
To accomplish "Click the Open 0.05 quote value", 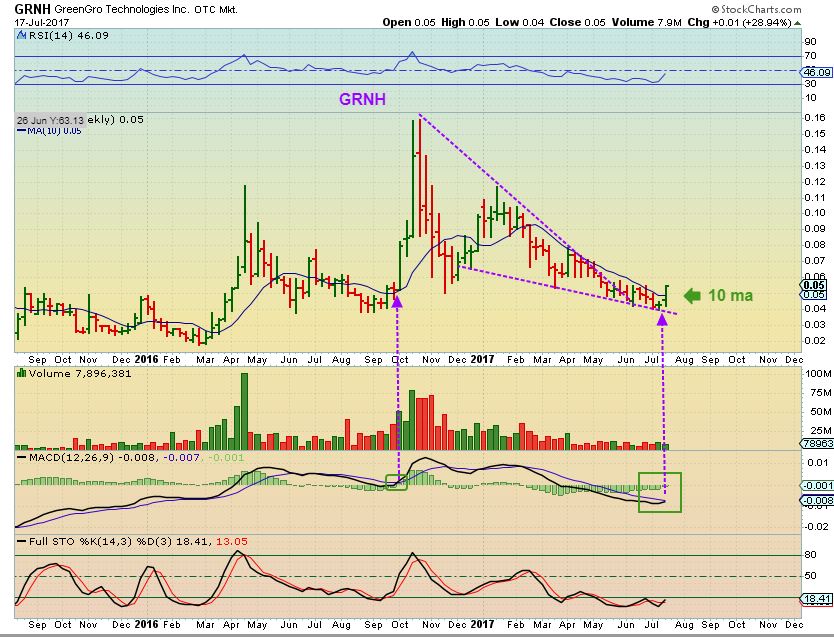I will (x=408, y=22).
